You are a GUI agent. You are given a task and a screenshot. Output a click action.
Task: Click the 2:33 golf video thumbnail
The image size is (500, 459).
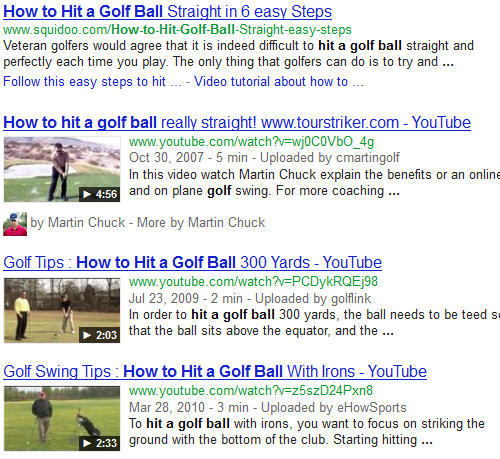62,419
